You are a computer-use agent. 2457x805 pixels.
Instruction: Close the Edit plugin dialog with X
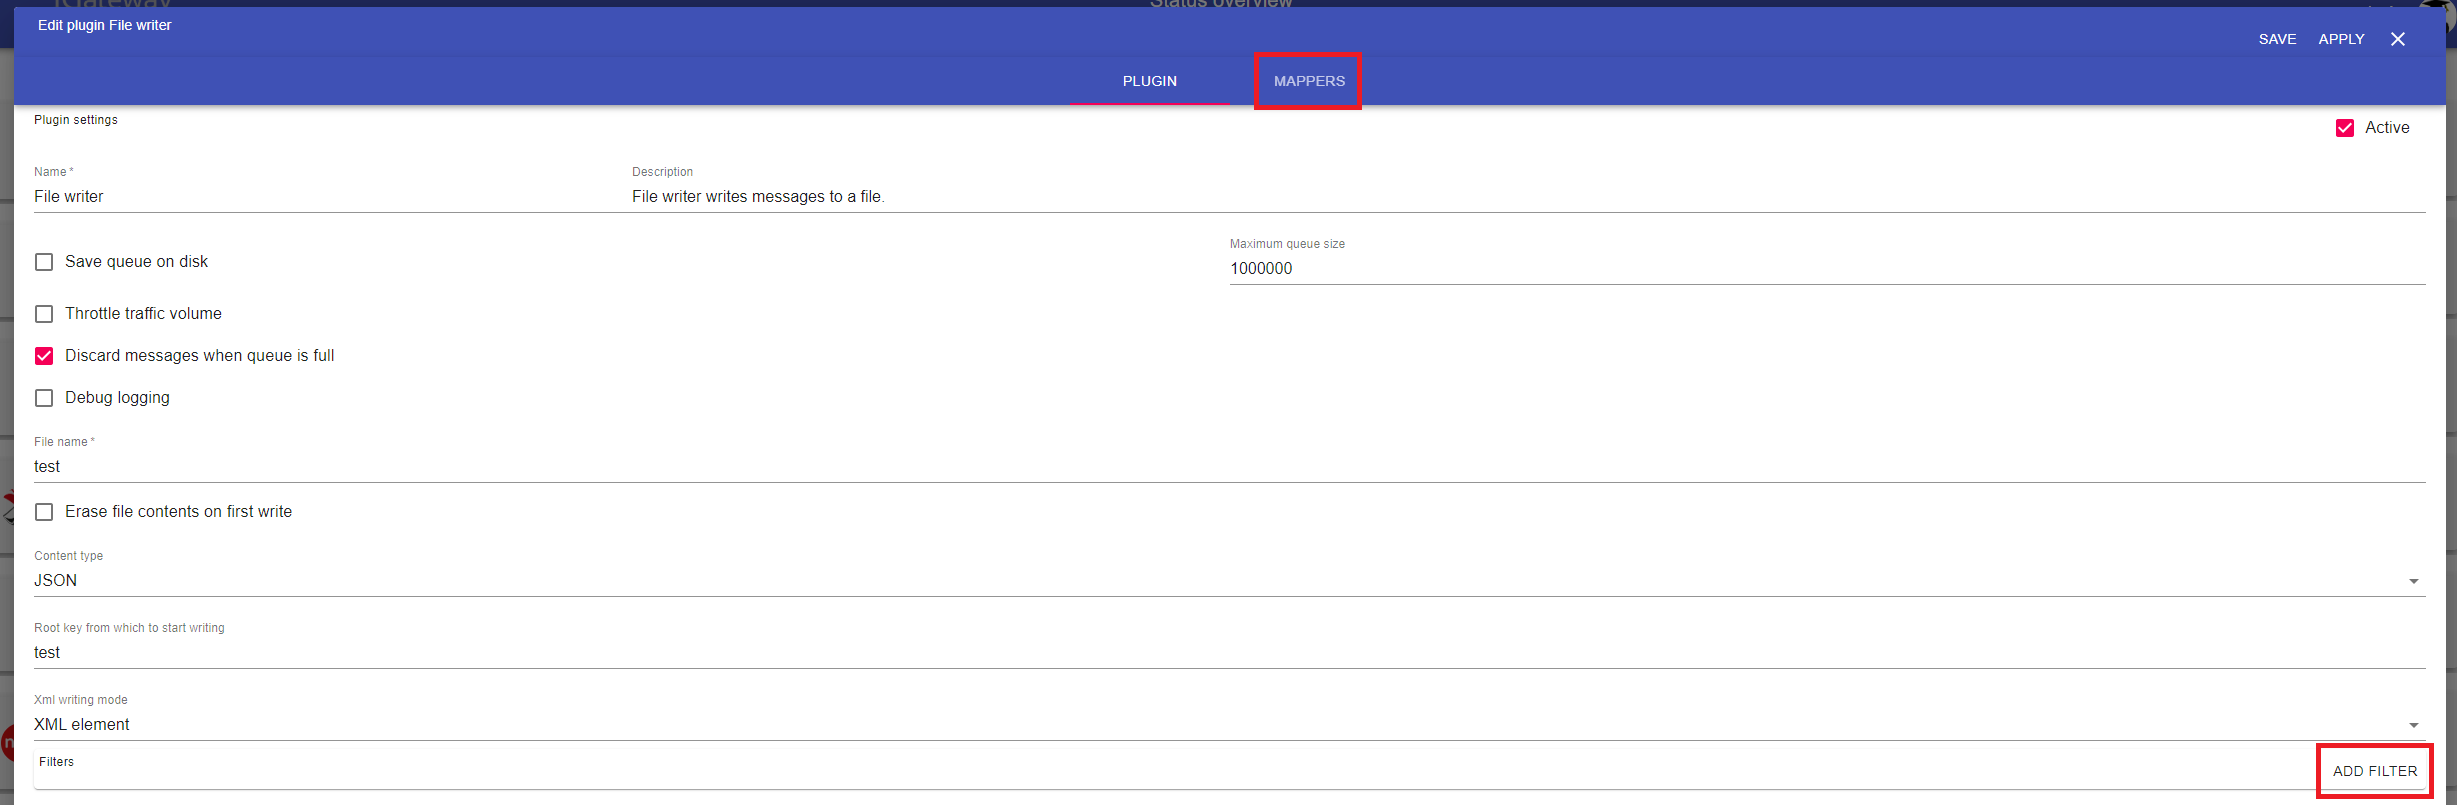(2397, 39)
